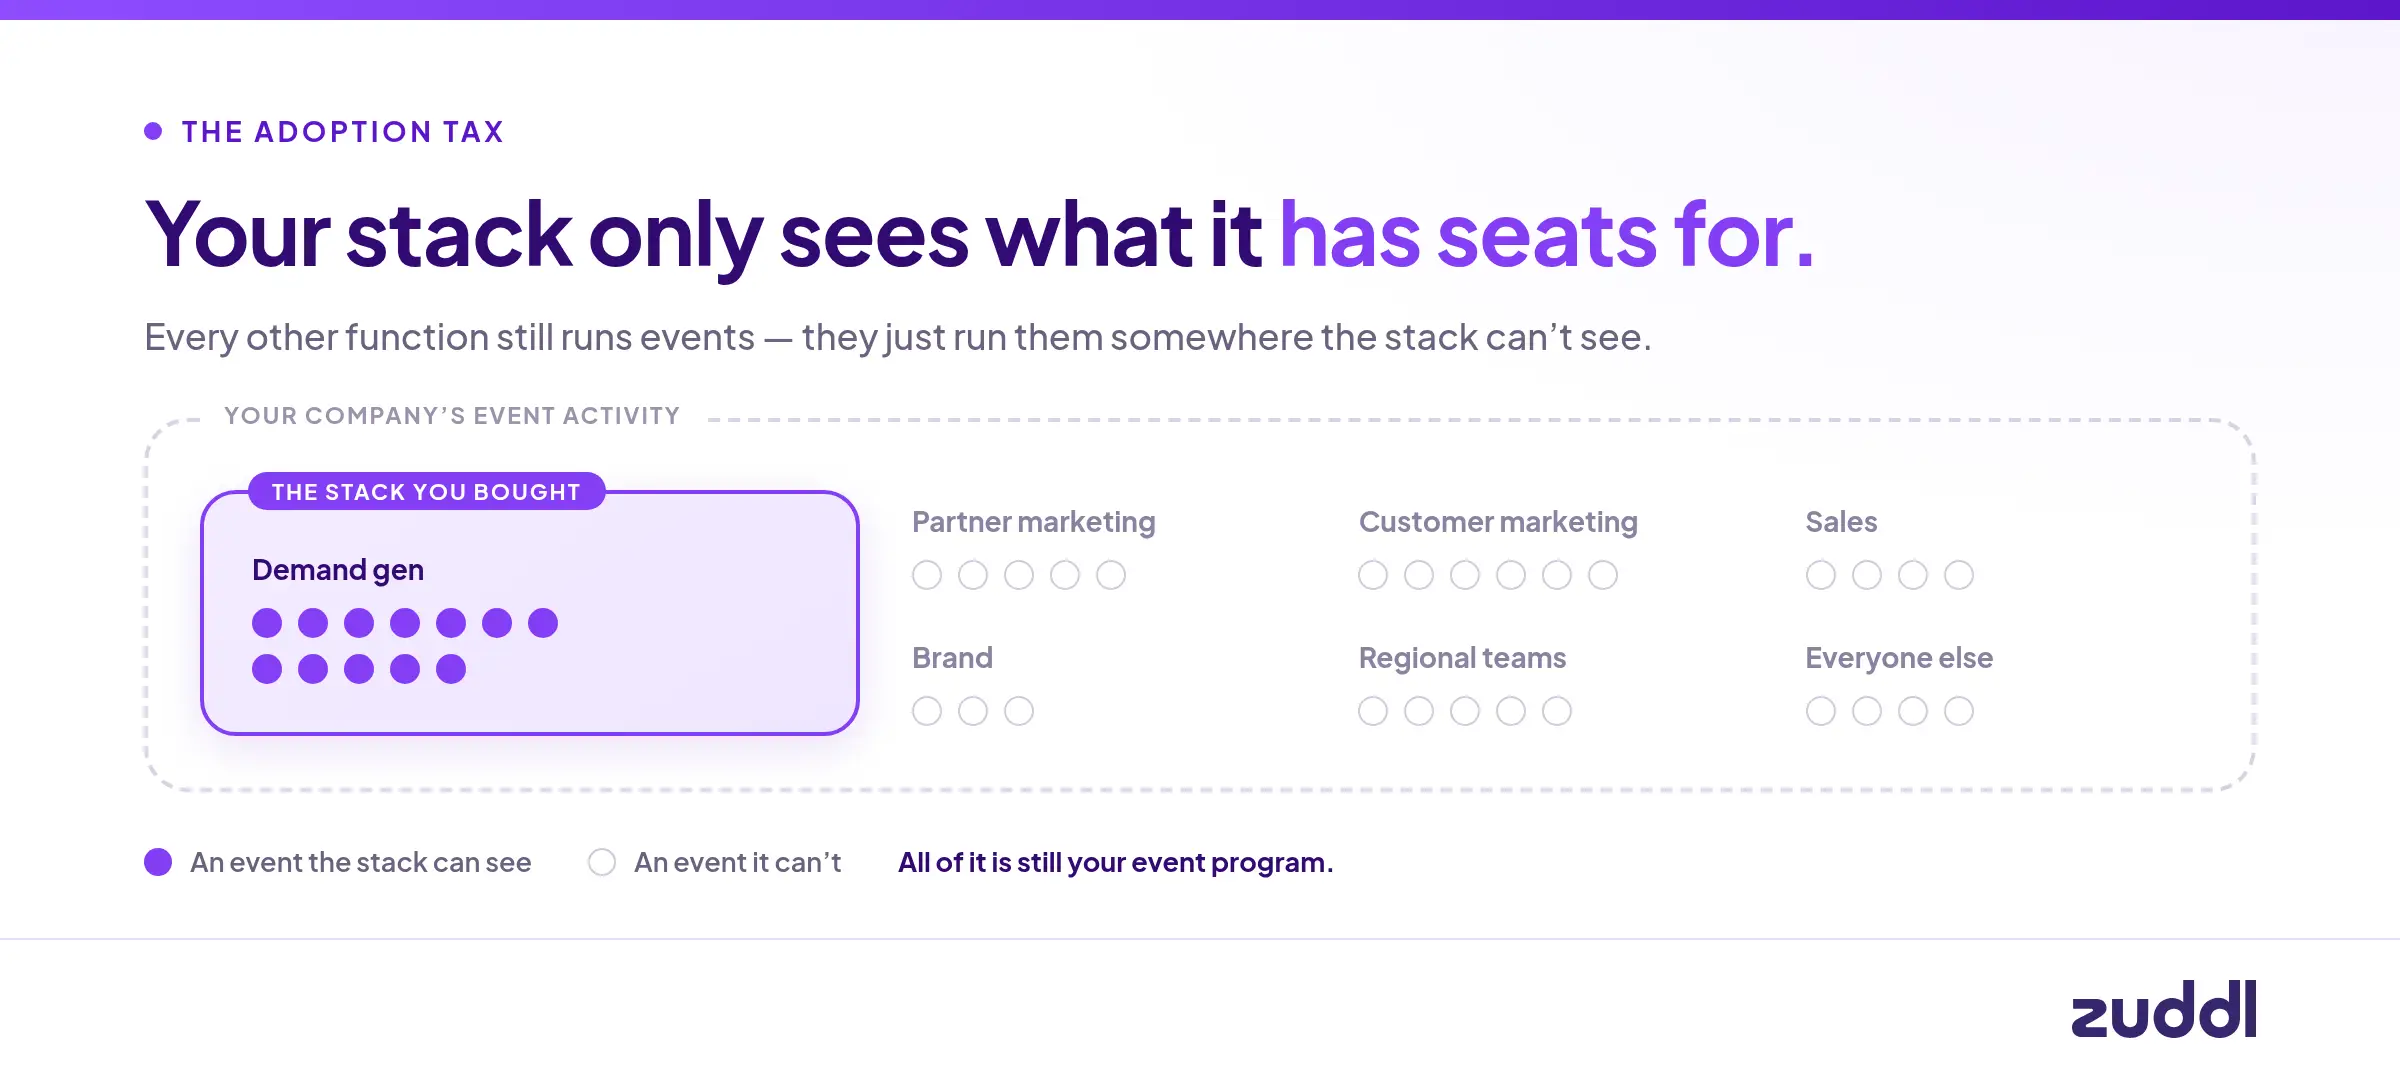Click the purple bullet beside THE ADOPTION TAX
Screen dimensions: 2400x1076
153,131
